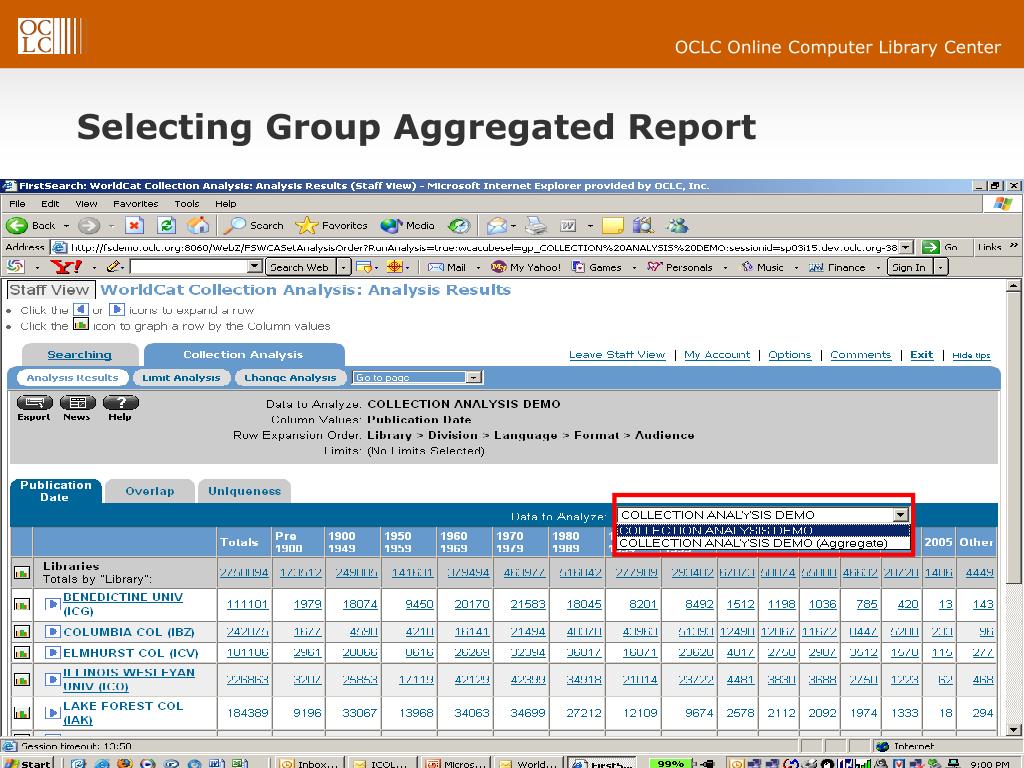Image resolution: width=1024 pixels, height=768 pixels.
Task: Click the Exit link
Action: (921, 355)
